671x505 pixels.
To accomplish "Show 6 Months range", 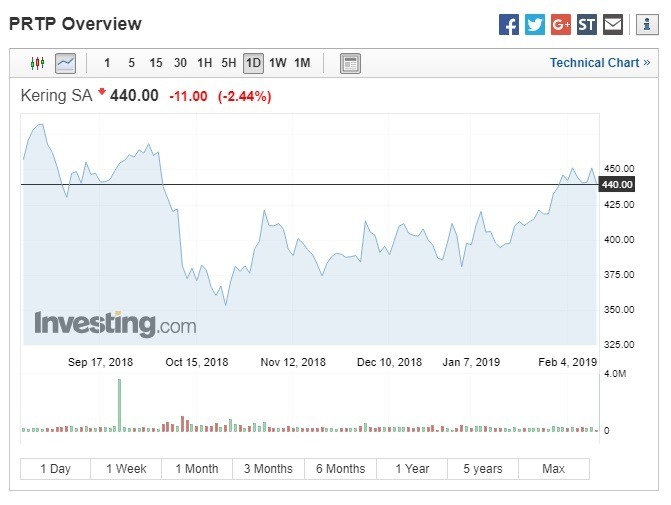I will tap(341, 469).
